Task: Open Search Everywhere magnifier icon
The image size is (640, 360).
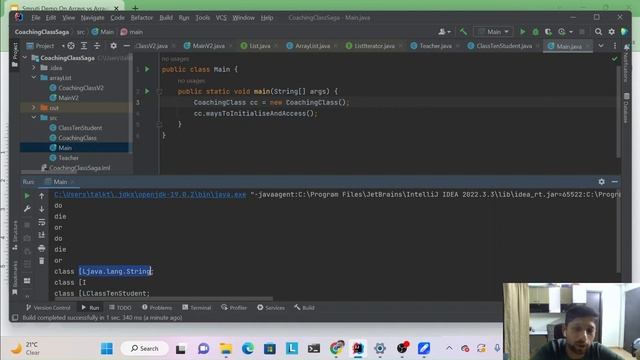Action: coord(598,31)
